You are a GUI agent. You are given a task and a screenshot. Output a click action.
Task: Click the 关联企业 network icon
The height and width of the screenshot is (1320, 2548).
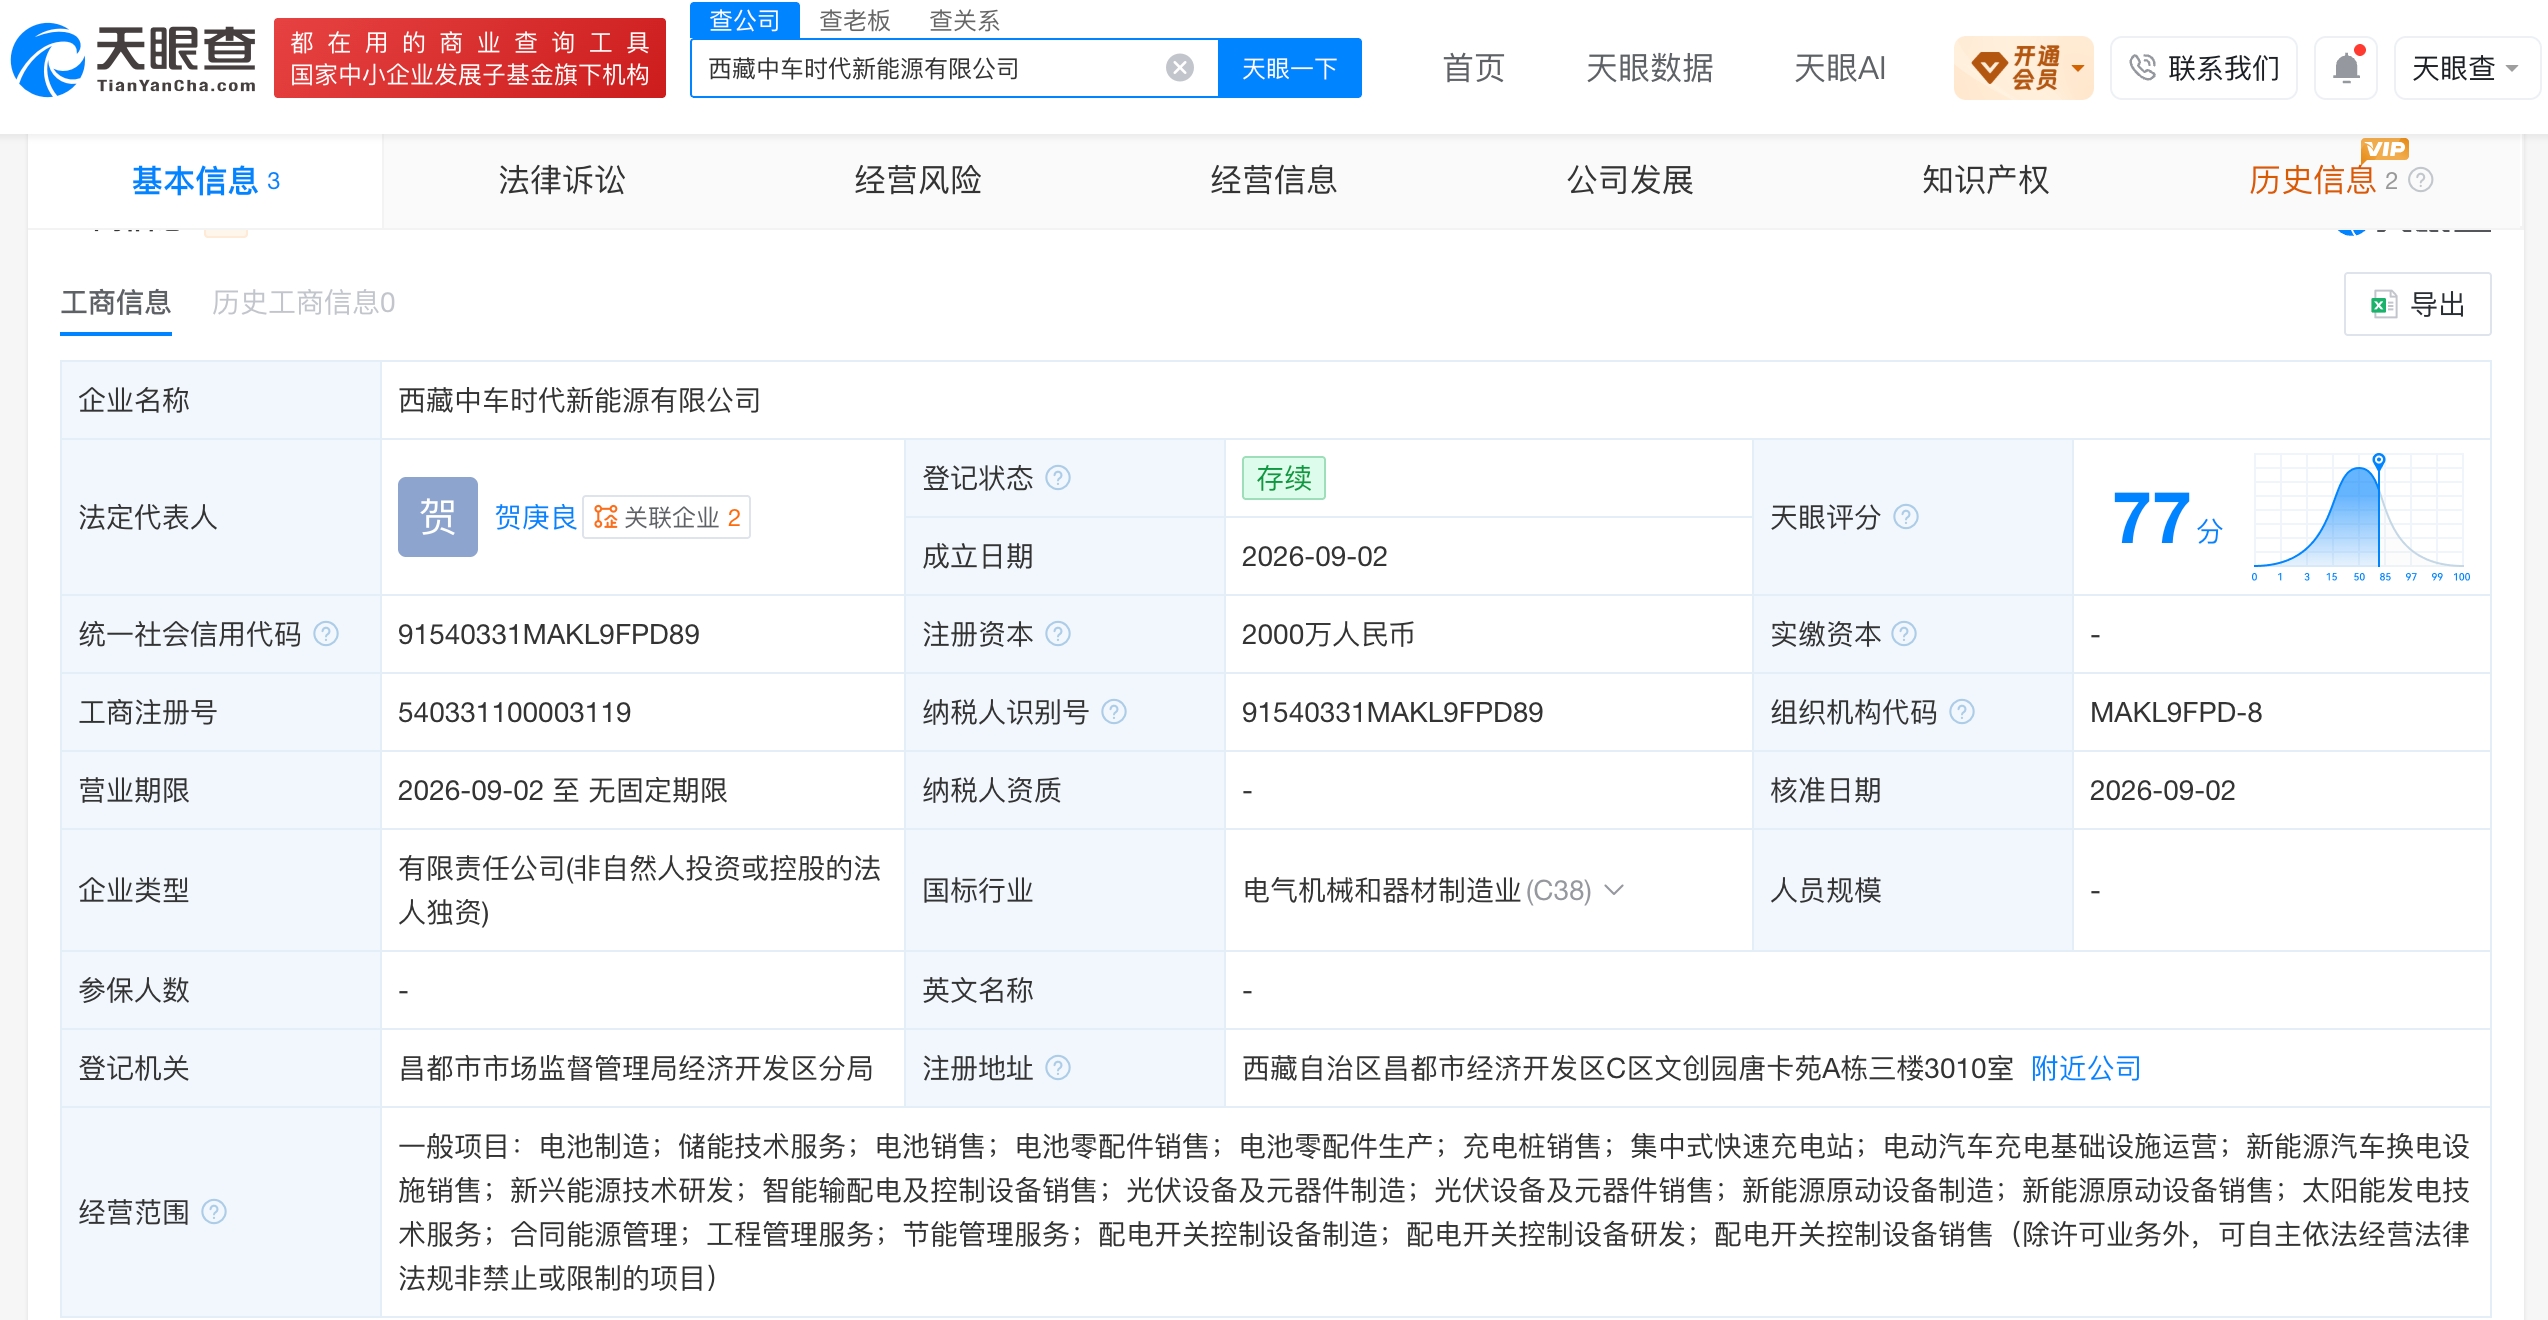point(606,517)
